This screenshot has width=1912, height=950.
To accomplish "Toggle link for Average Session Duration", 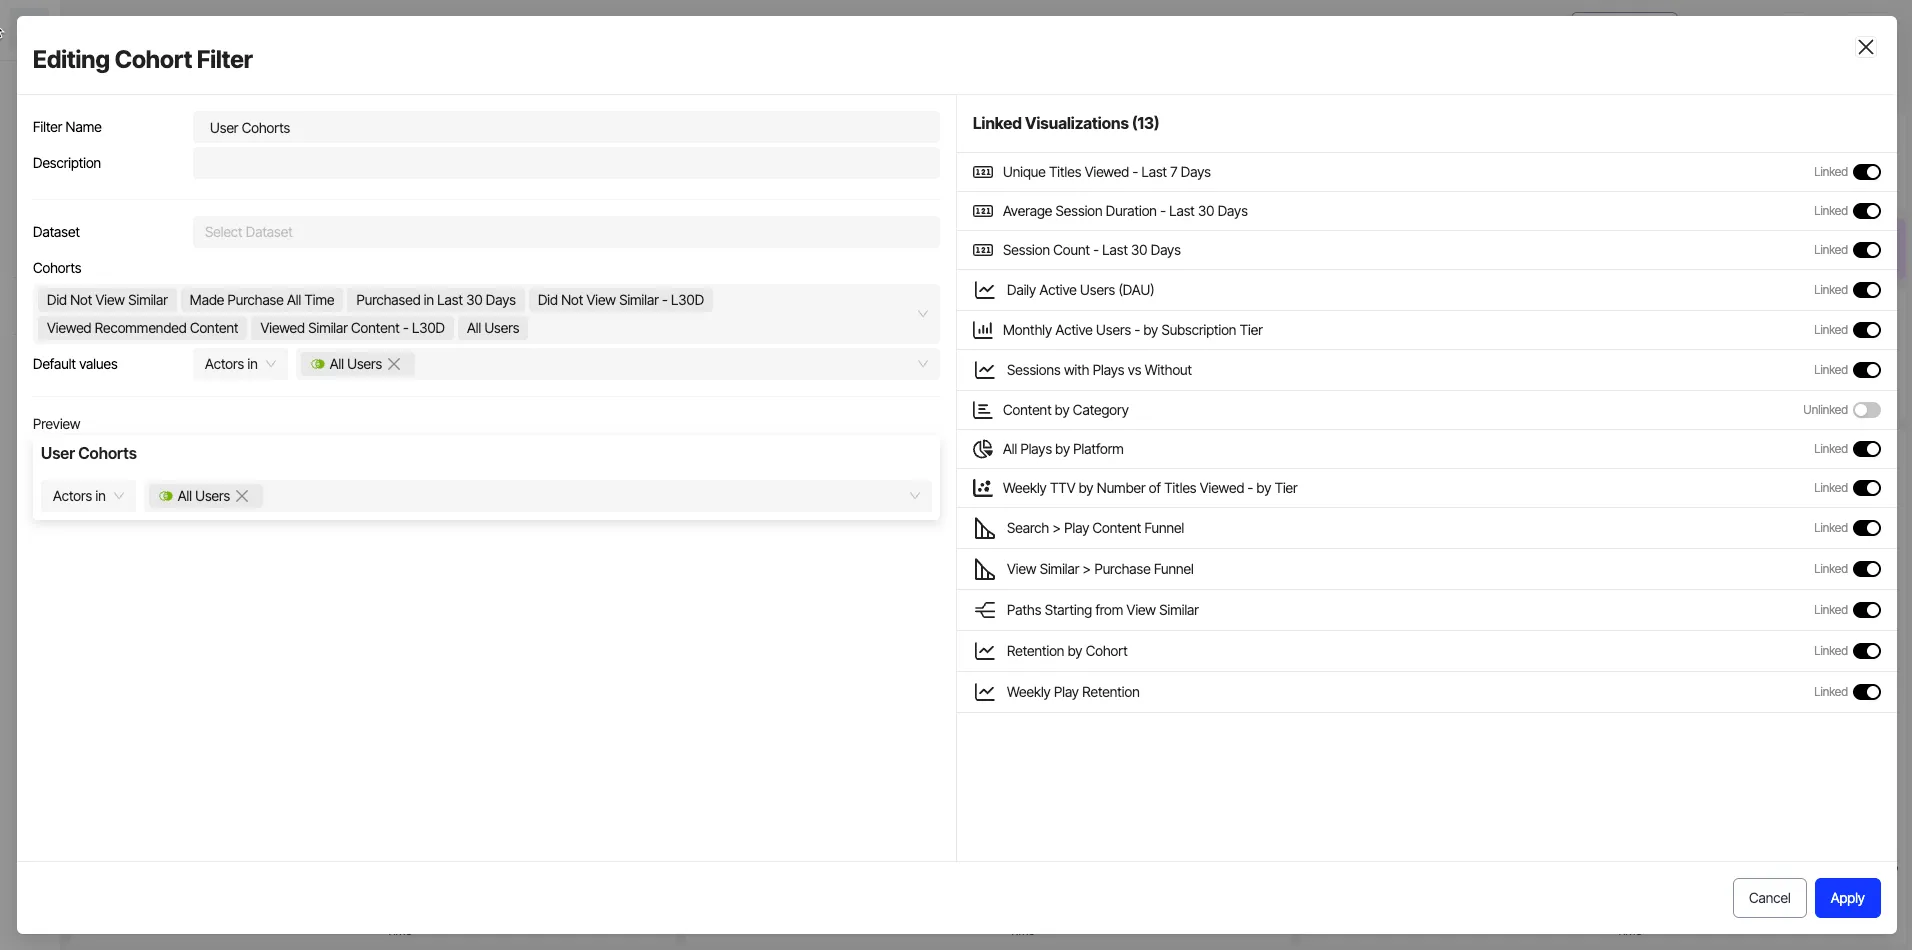I will pos(1867,211).
